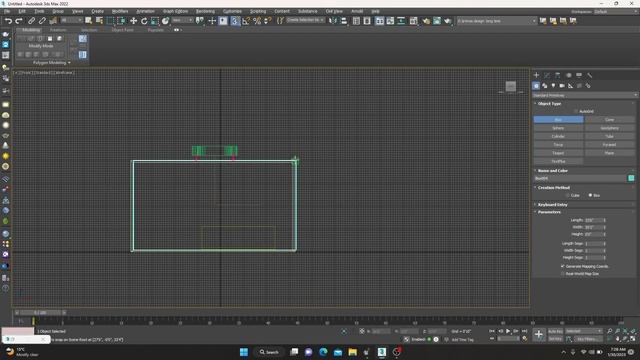The width and height of the screenshot is (640, 360).
Task: Open the Select by Name dialog
Action: 99,21
